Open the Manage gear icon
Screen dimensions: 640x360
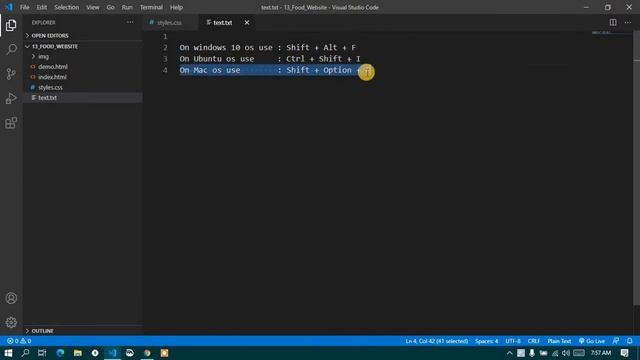tap(11, 322)
